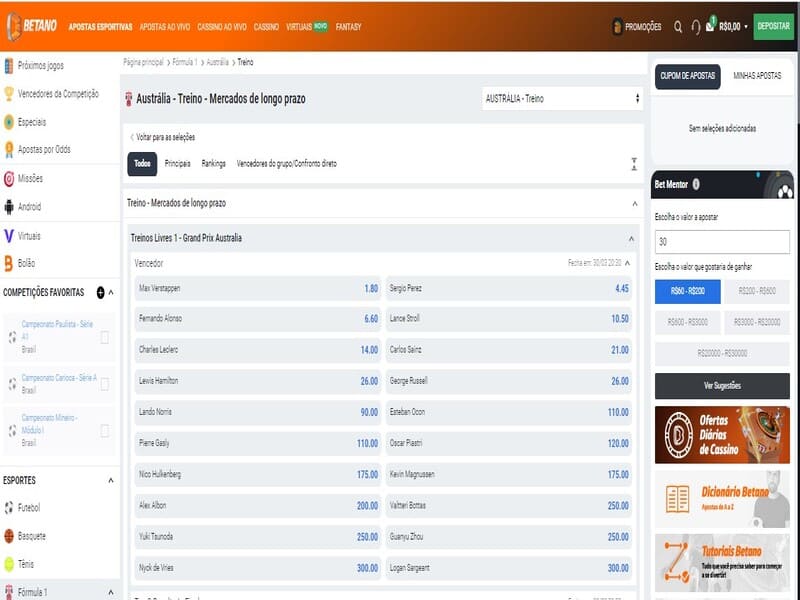Image resolution: width=800 pixels, height=600 pixels.
Task: Click the Bet Mentor info icon
Action: click(x=696, y=184)
